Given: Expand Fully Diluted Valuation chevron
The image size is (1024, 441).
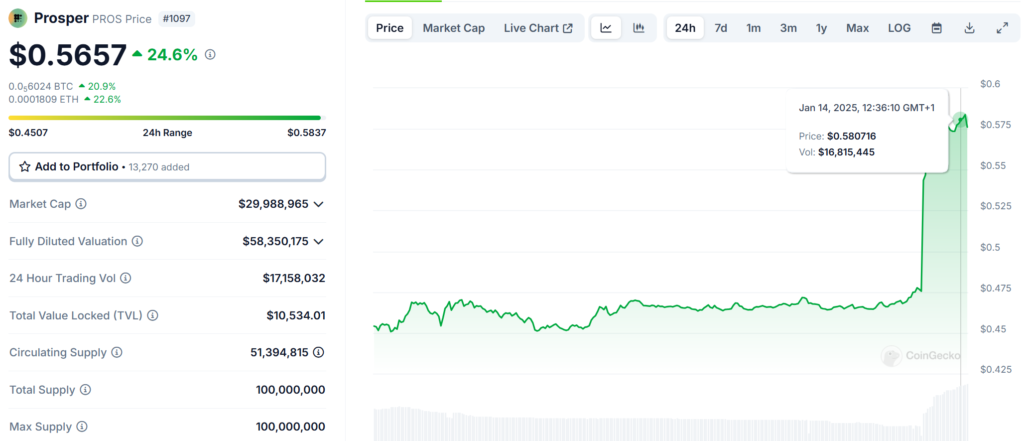Looking at the screenshot, I should 319,241.
